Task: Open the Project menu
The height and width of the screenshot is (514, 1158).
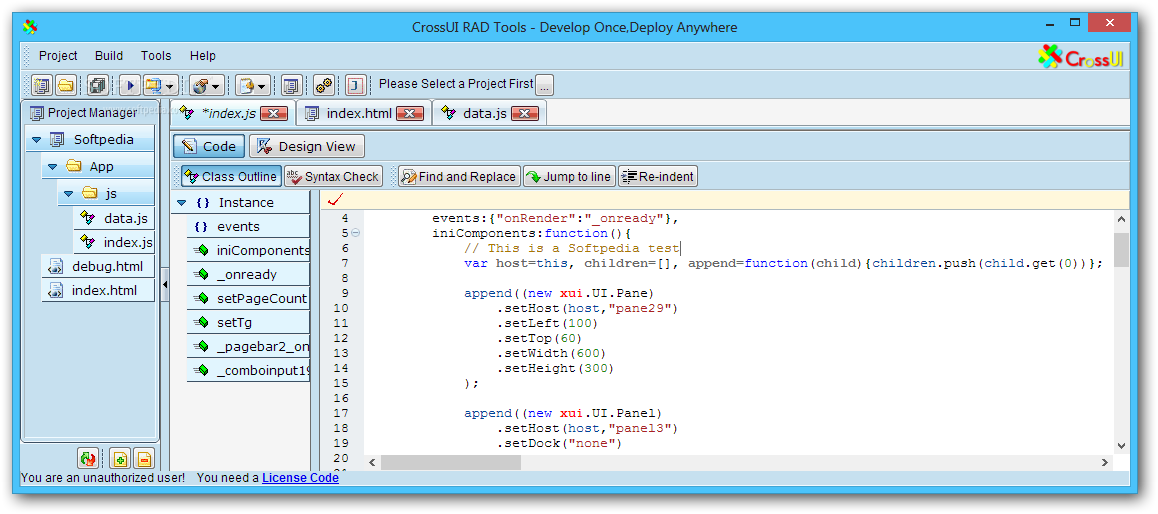Action: (58, 55)
